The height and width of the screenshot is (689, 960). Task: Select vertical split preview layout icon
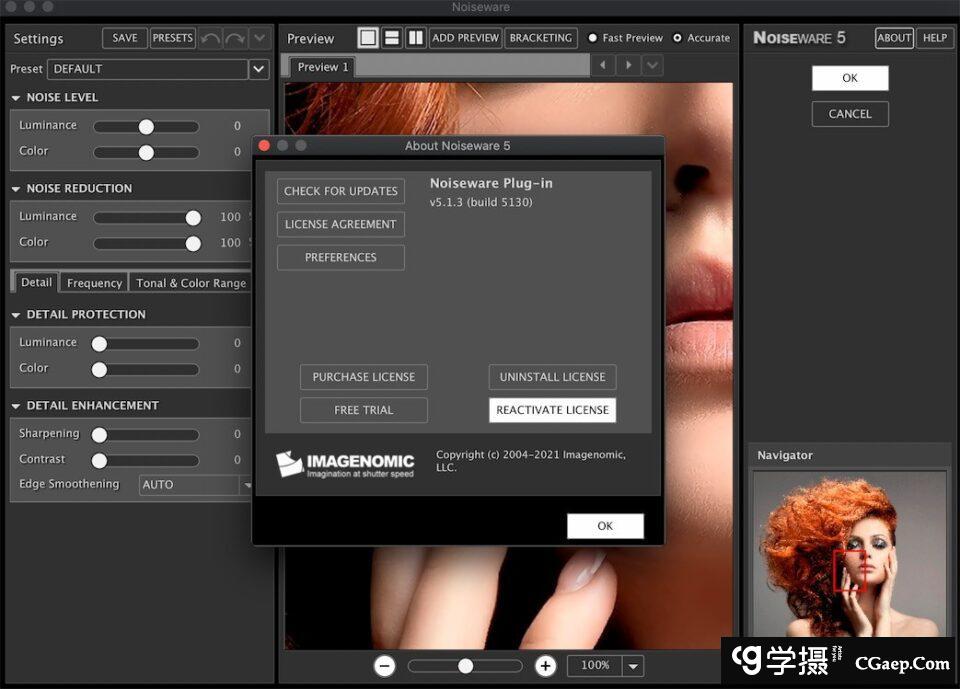[x=415, y=38]
